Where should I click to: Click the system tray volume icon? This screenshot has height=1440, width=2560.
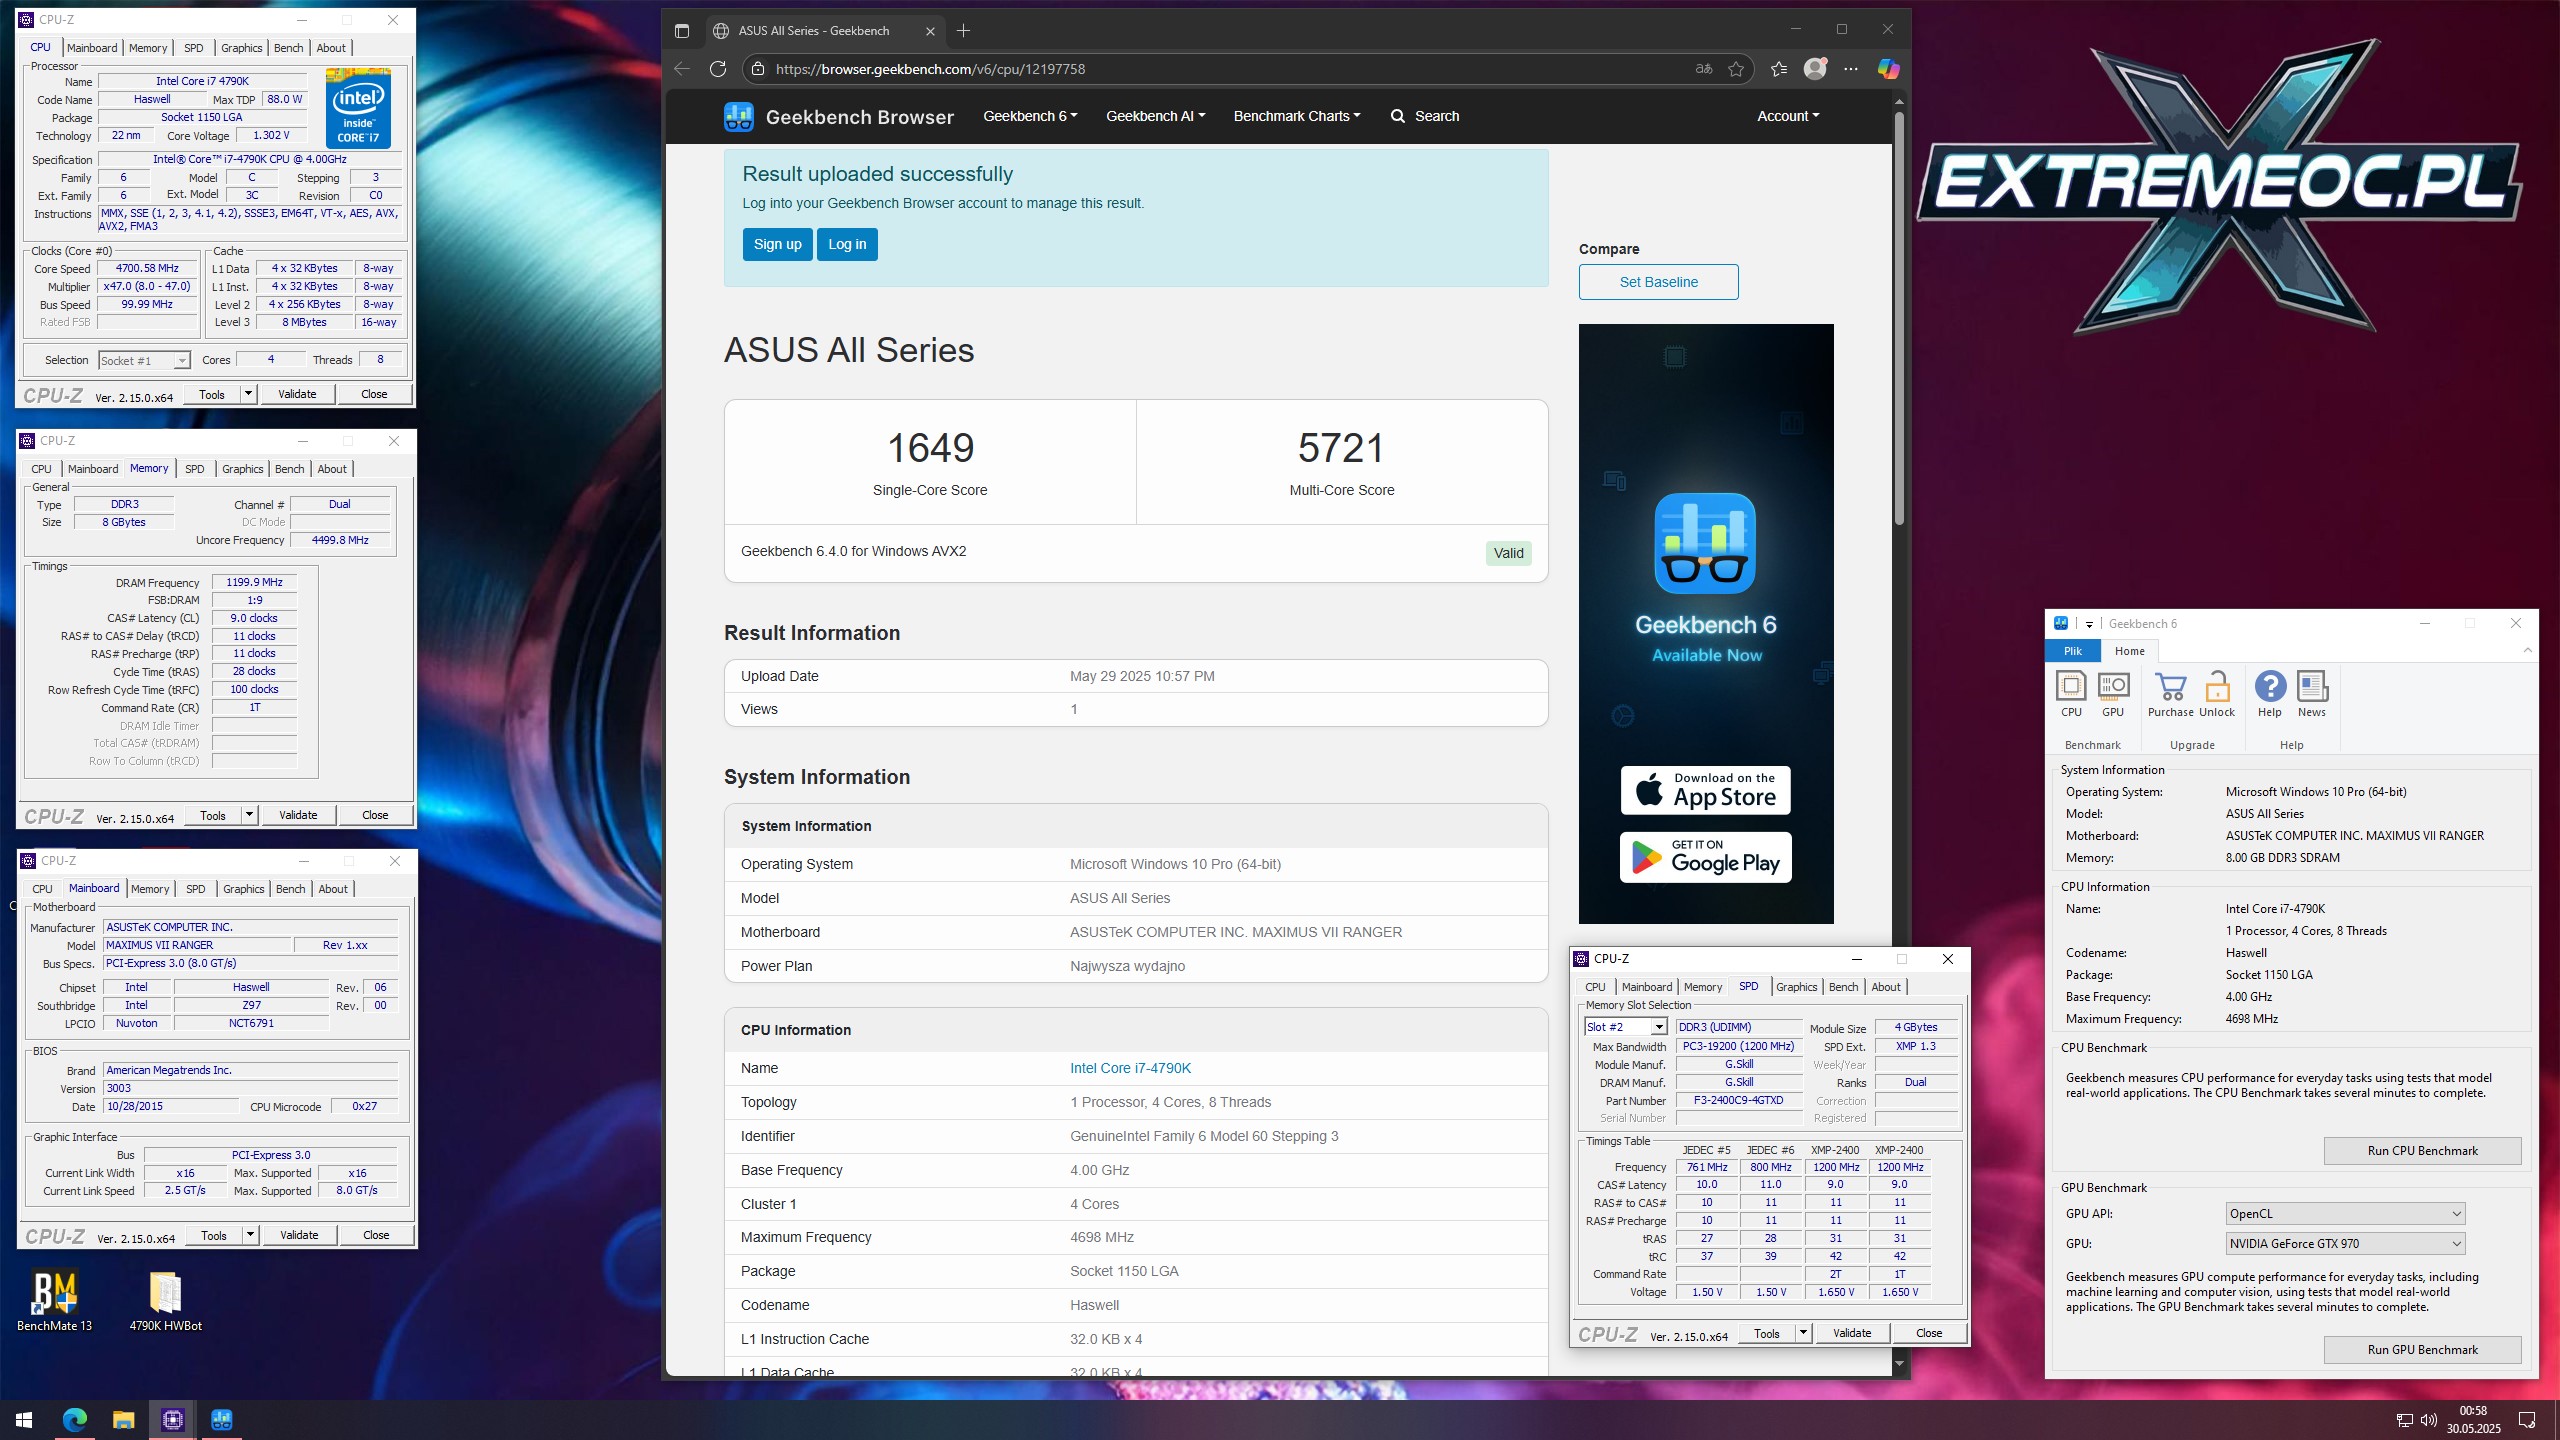point(2429,1420)
